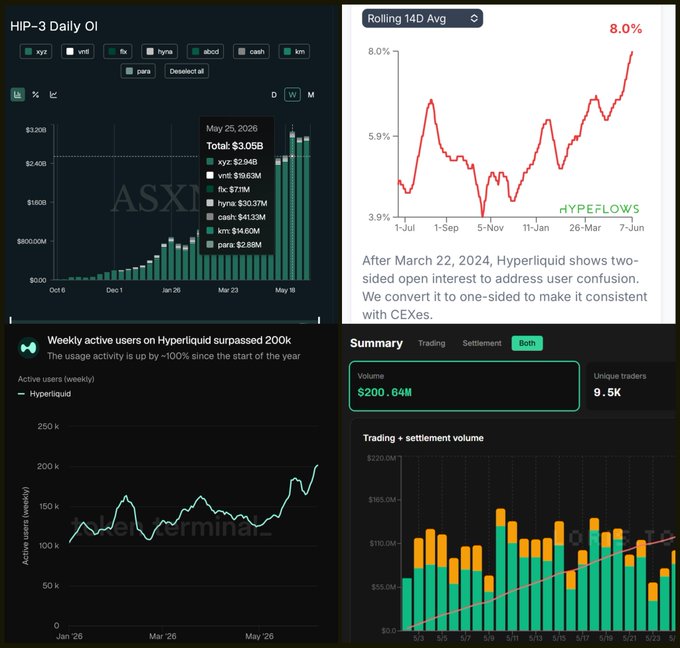Click the 'km: $14.60M' tooltip row
This screenshot has height=648, width=680.
tap(233, 231)
